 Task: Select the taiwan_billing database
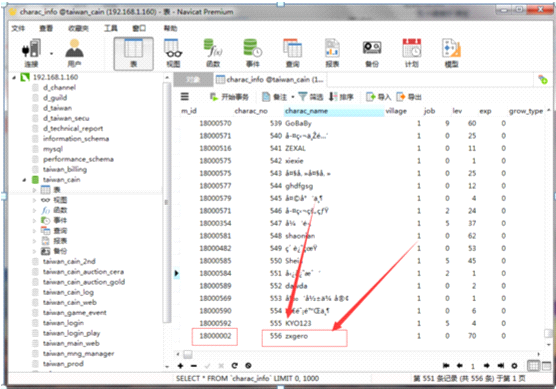65,170
